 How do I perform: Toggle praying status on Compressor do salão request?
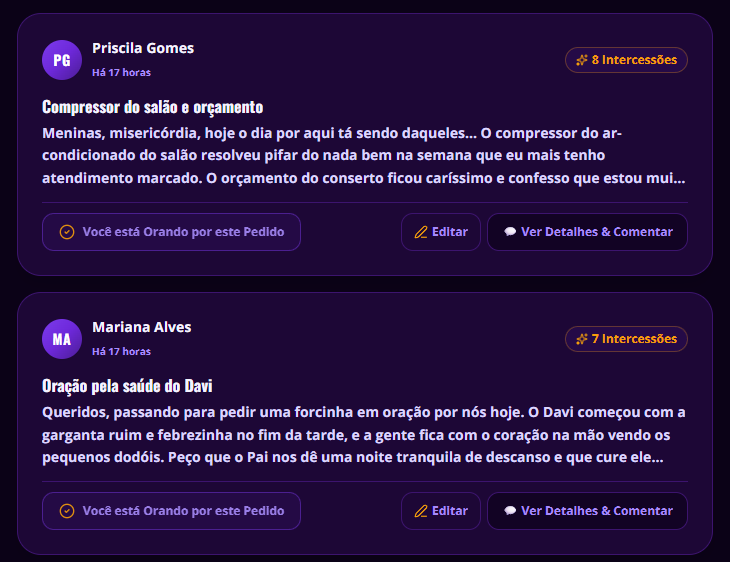click(x=171, y=232)
